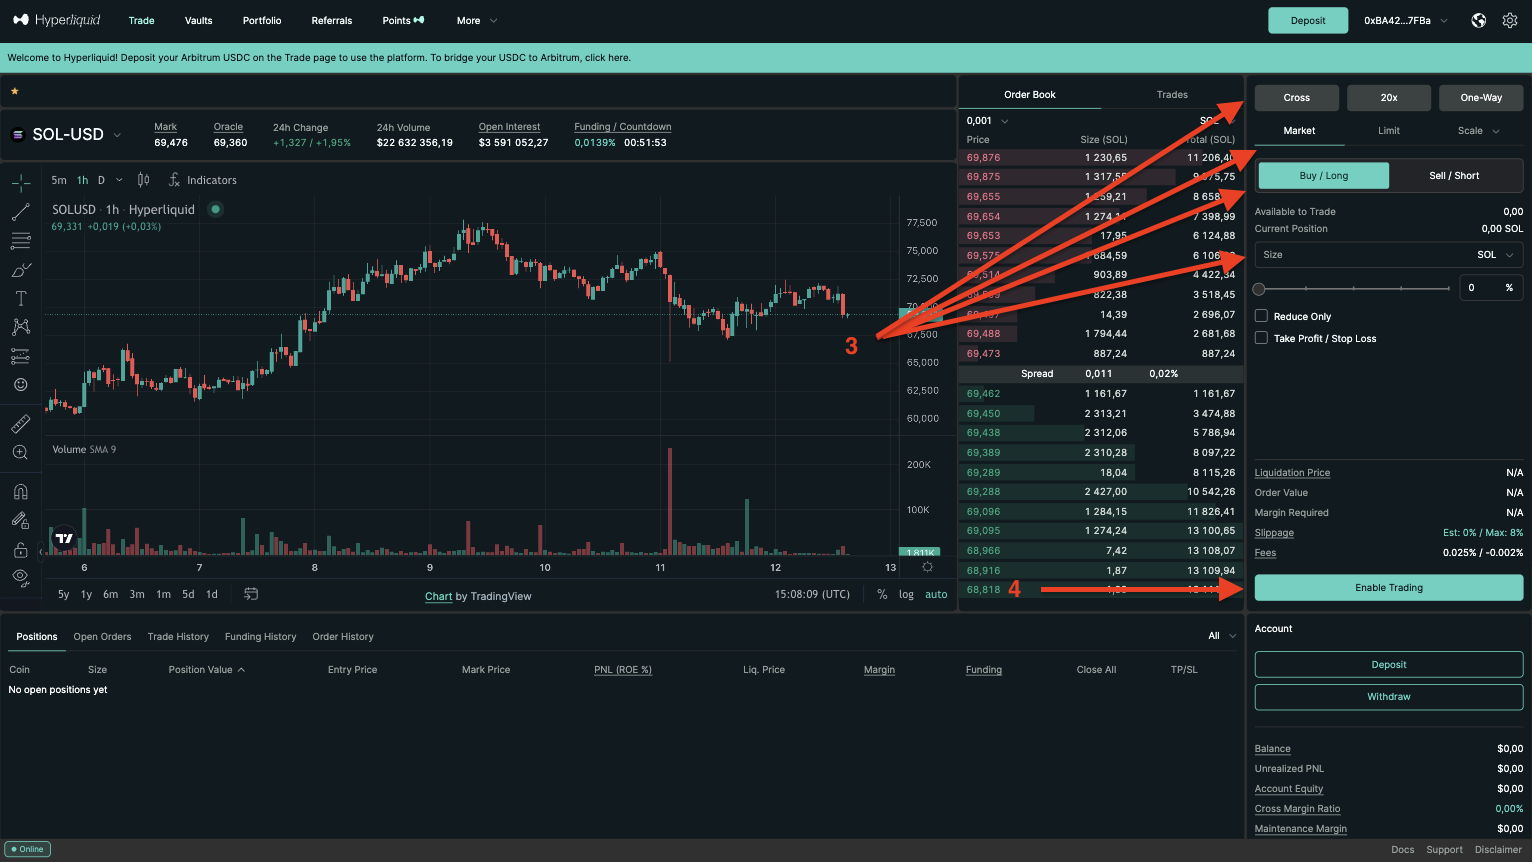
Task: Pick the brush drawing tool
Action: click(x=20, y=269)
